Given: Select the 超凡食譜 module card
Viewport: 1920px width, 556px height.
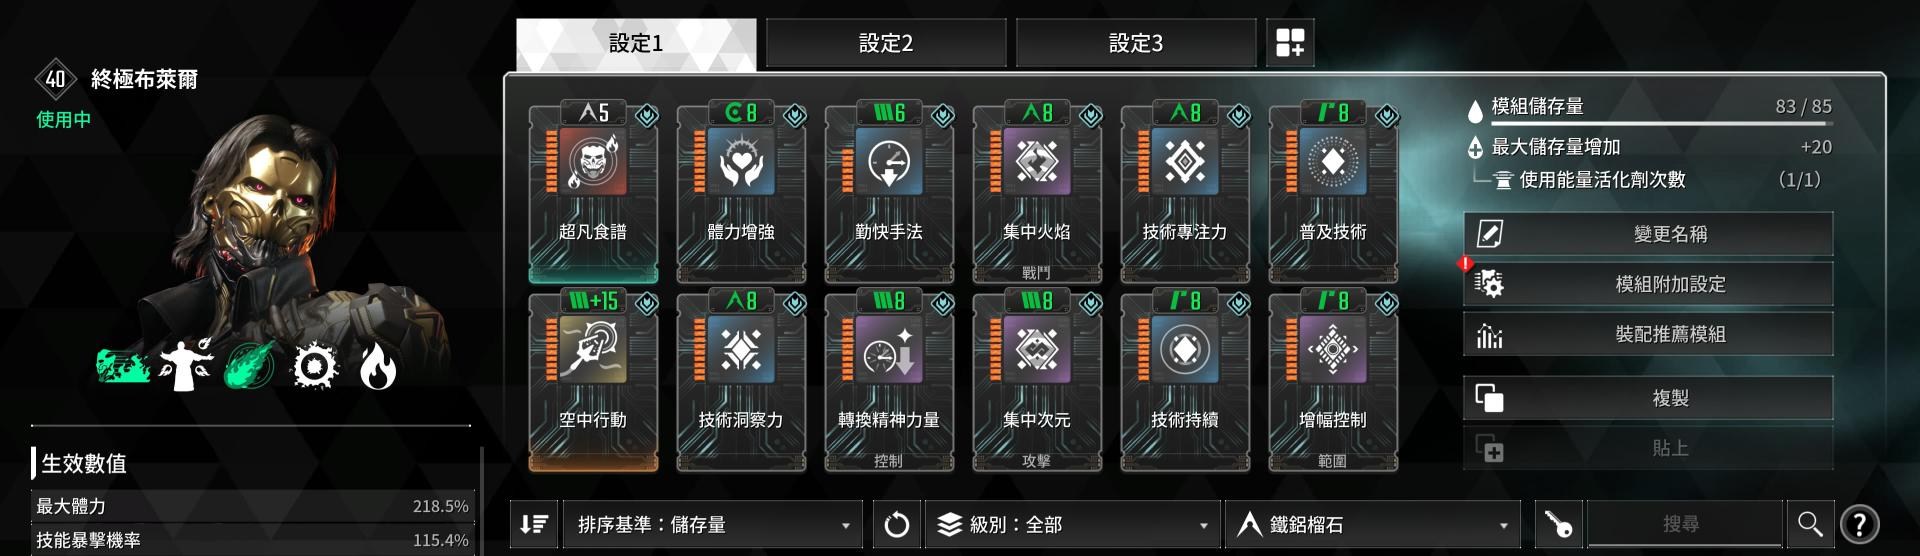Looking at the screenshot, I should (593, 194).
